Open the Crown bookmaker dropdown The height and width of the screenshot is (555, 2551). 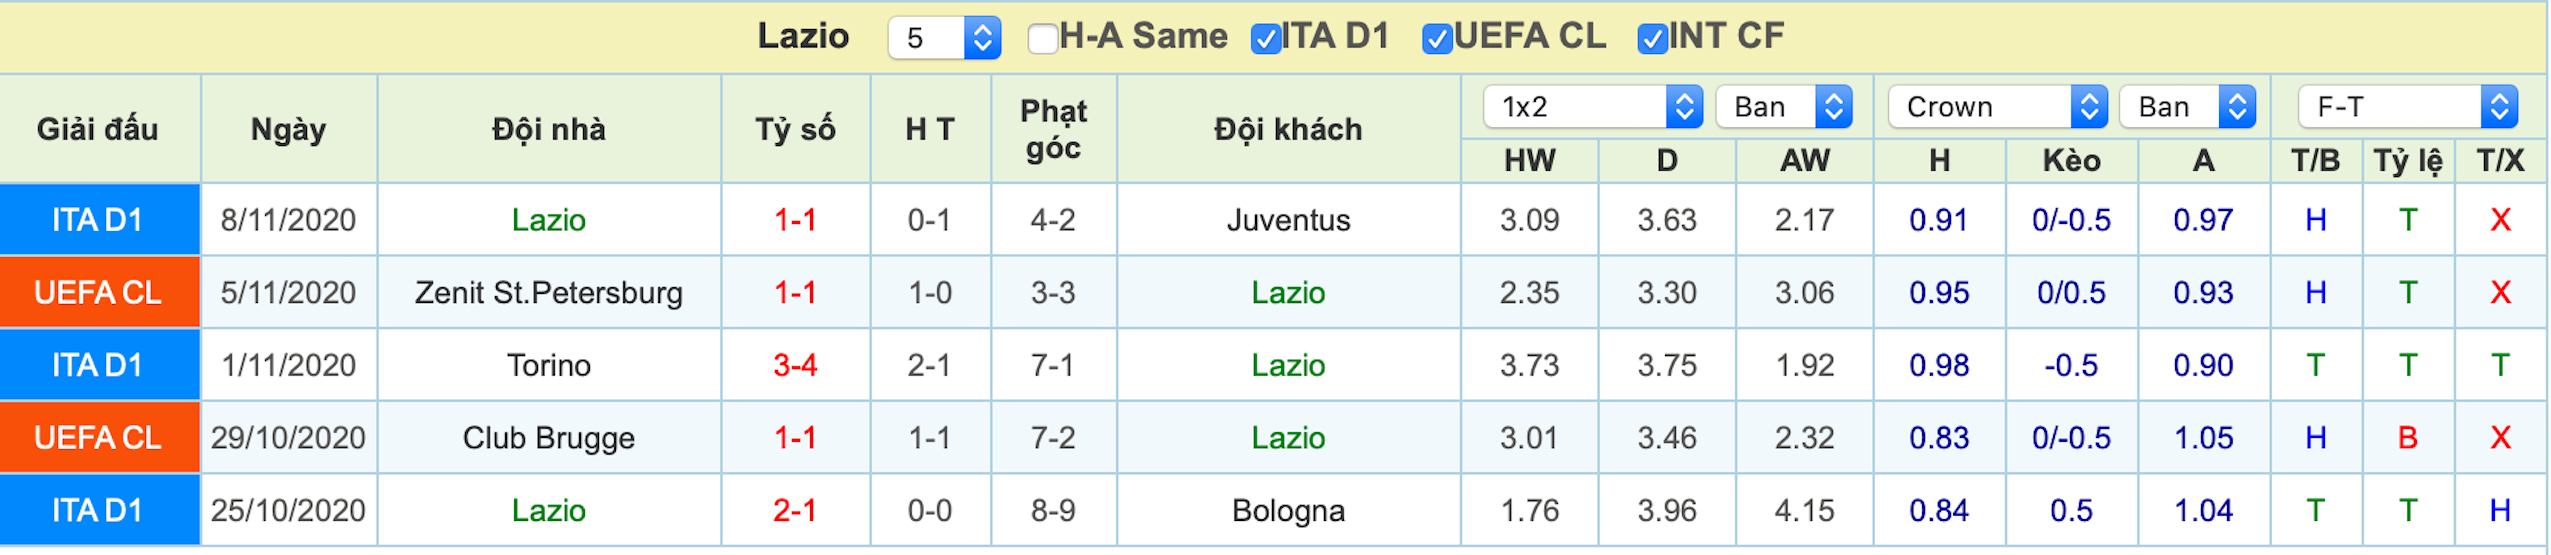[1997, 107]
